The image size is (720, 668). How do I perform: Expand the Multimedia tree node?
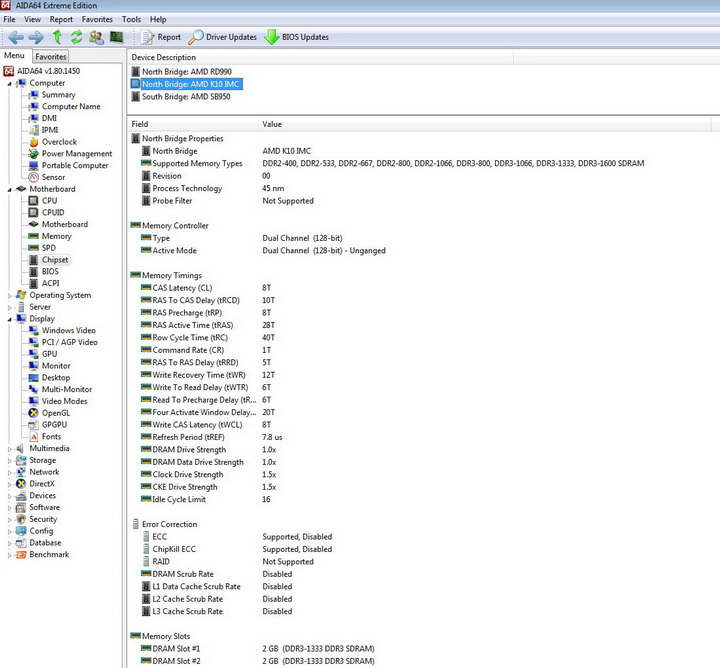click(x=9, y=449)
